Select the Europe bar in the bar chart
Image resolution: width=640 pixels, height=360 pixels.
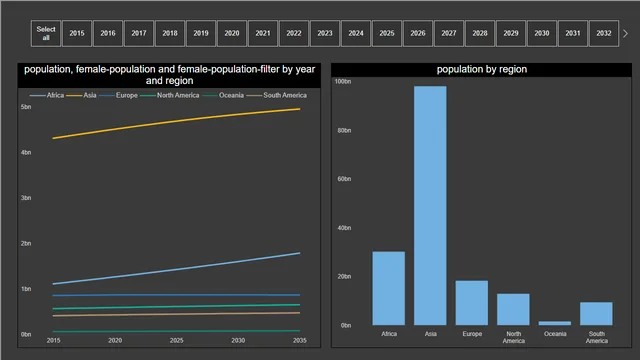[x=472, y=303]
